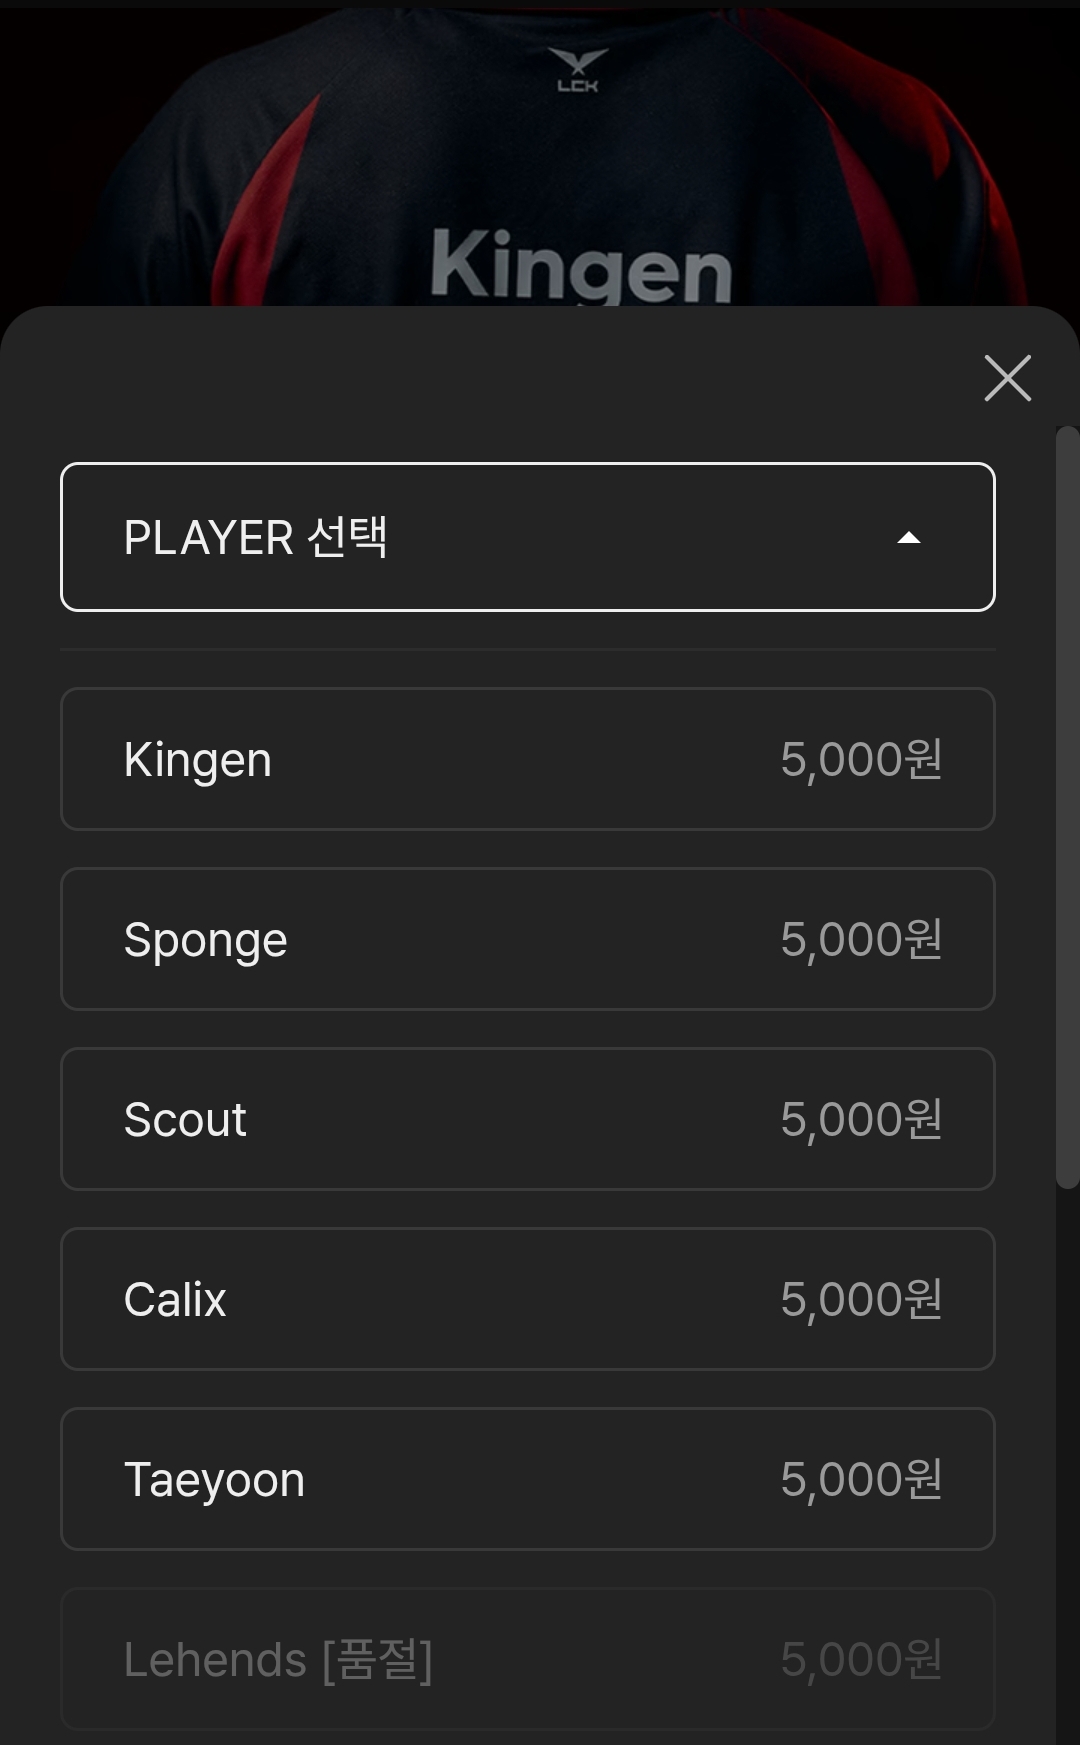Tap the red jersey sleeve on left
Screen dimensions: 1080x1745
coord(268,200)
